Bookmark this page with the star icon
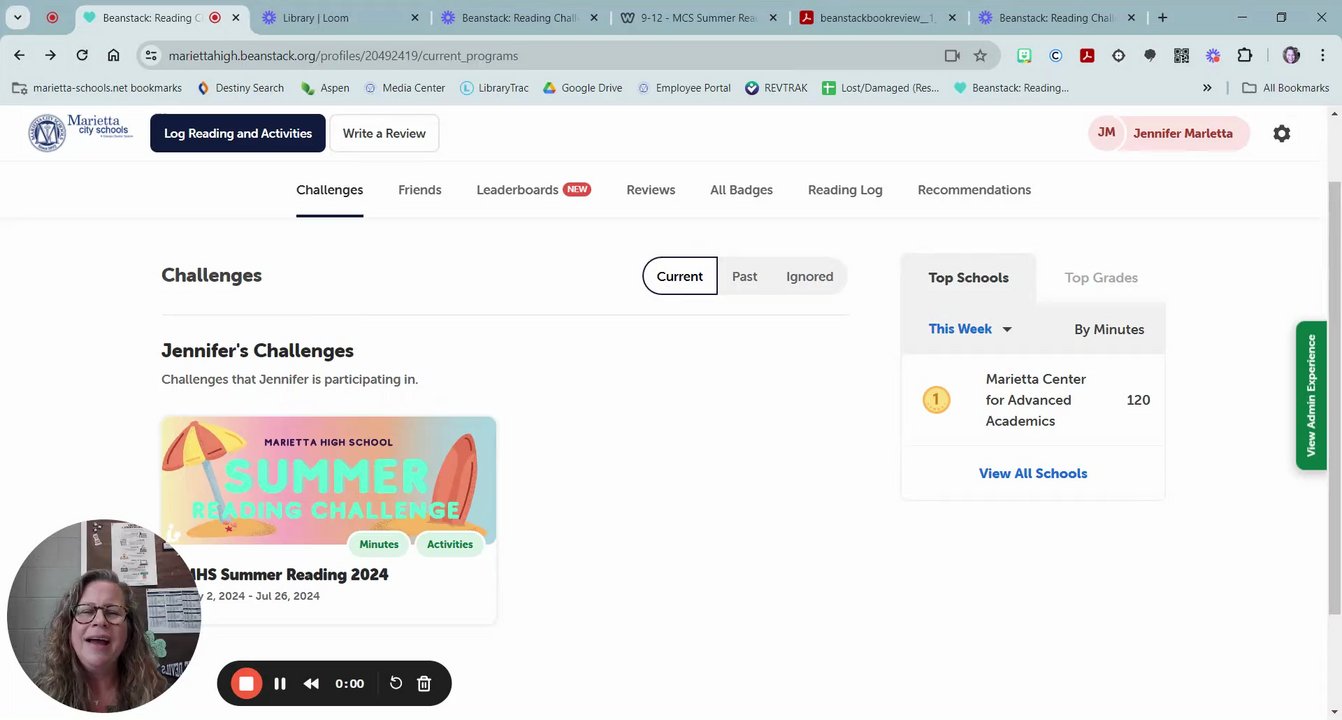Viewport: 1342px width, 720px height. click(x=980, y=56)
